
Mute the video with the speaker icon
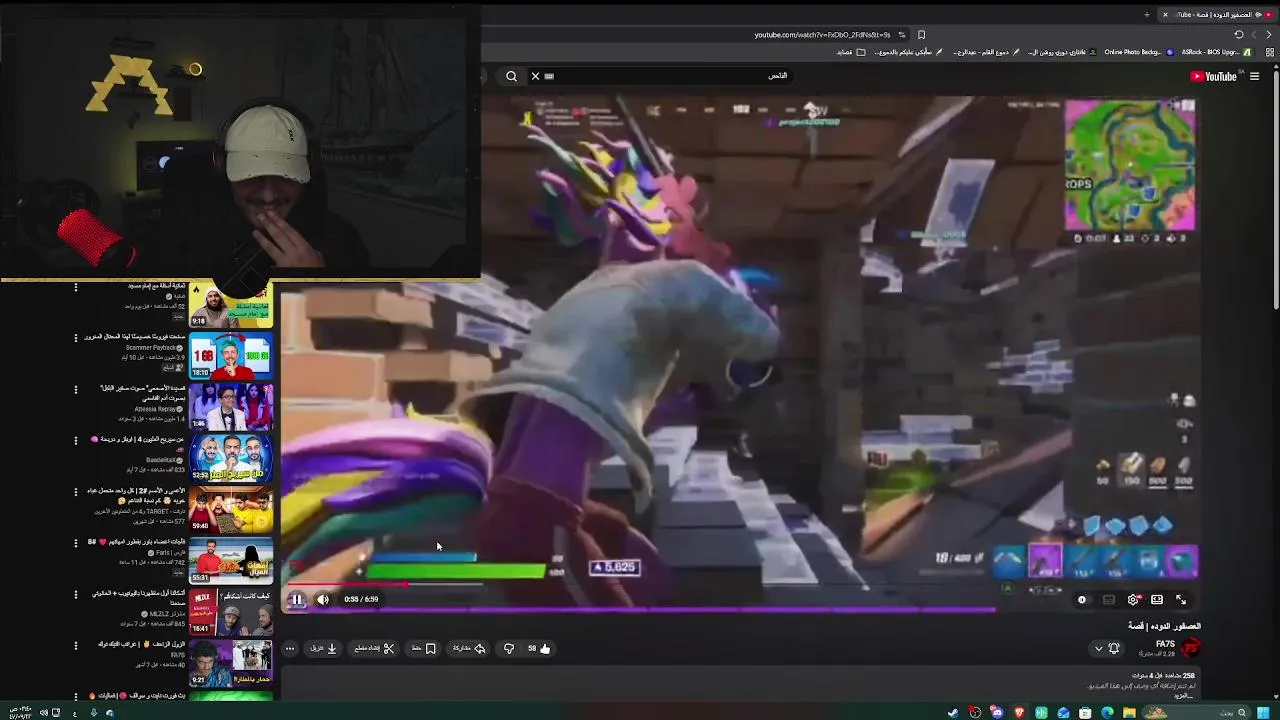click(323, 600)
